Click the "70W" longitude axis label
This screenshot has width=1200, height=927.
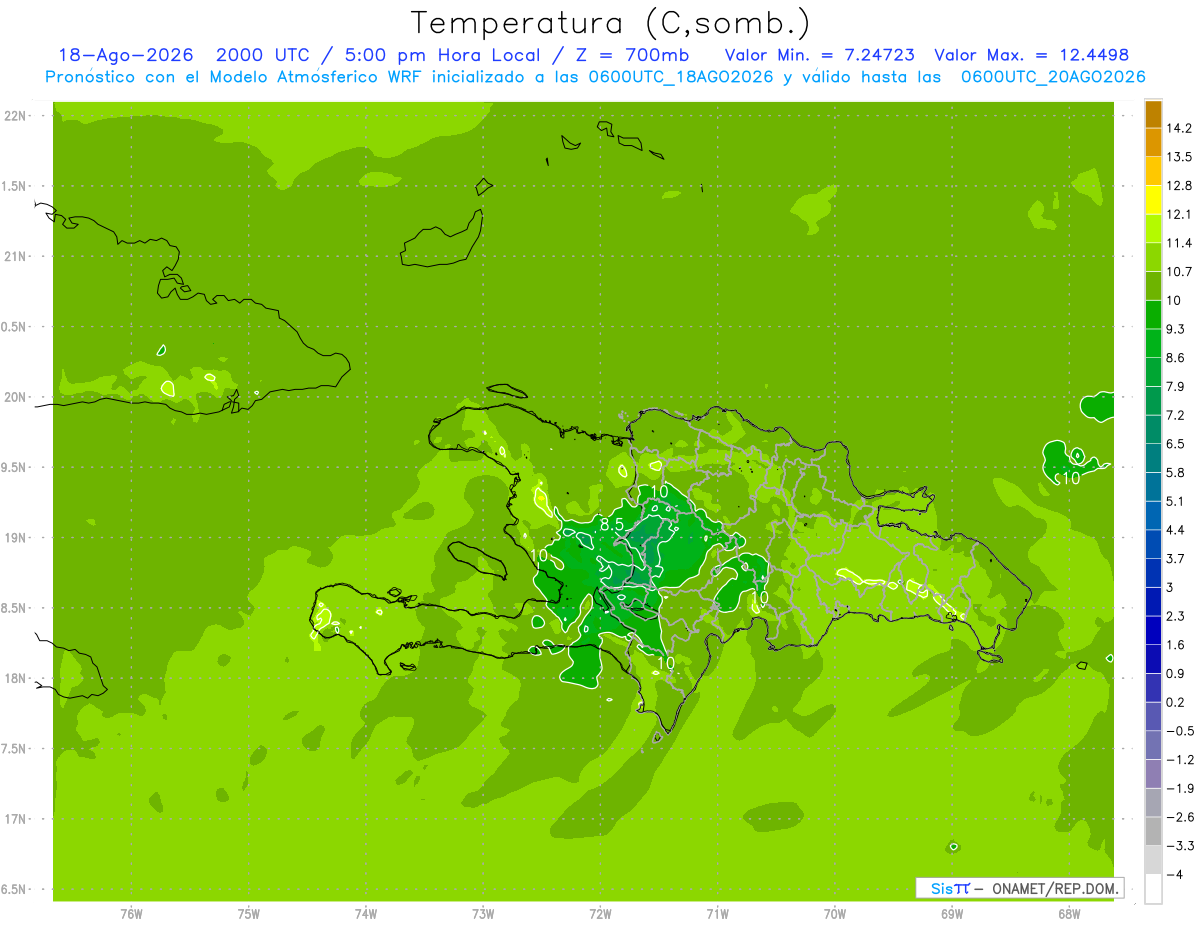click(x=835, y=913)
